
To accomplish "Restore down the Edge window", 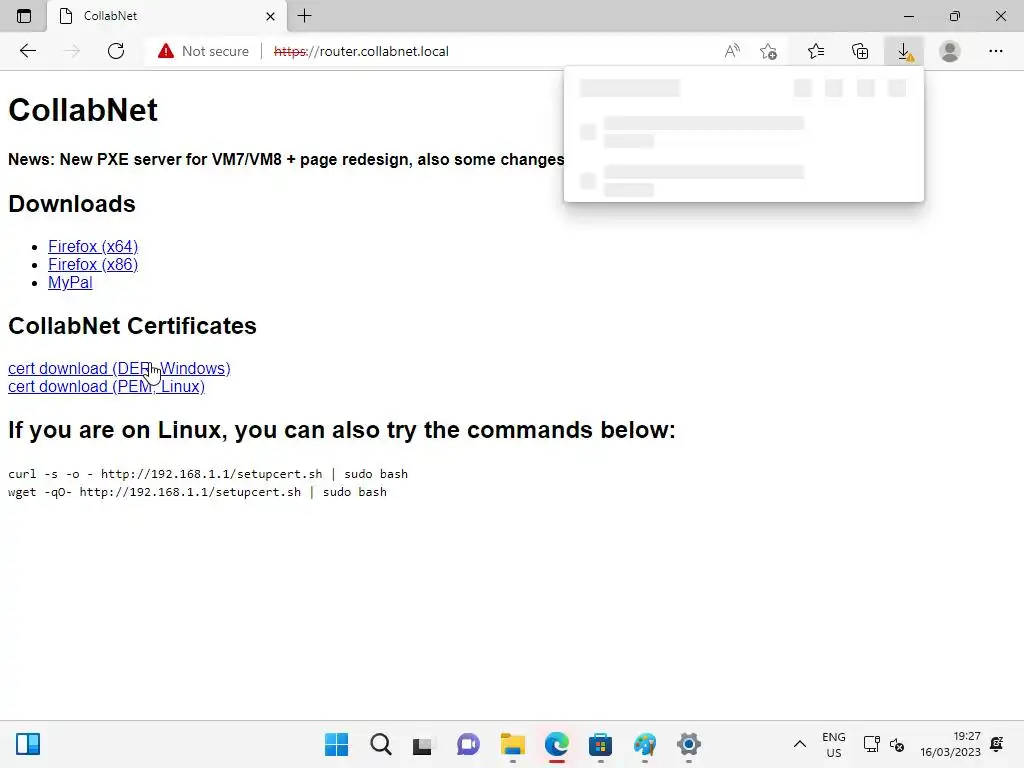I will [955, 16].
